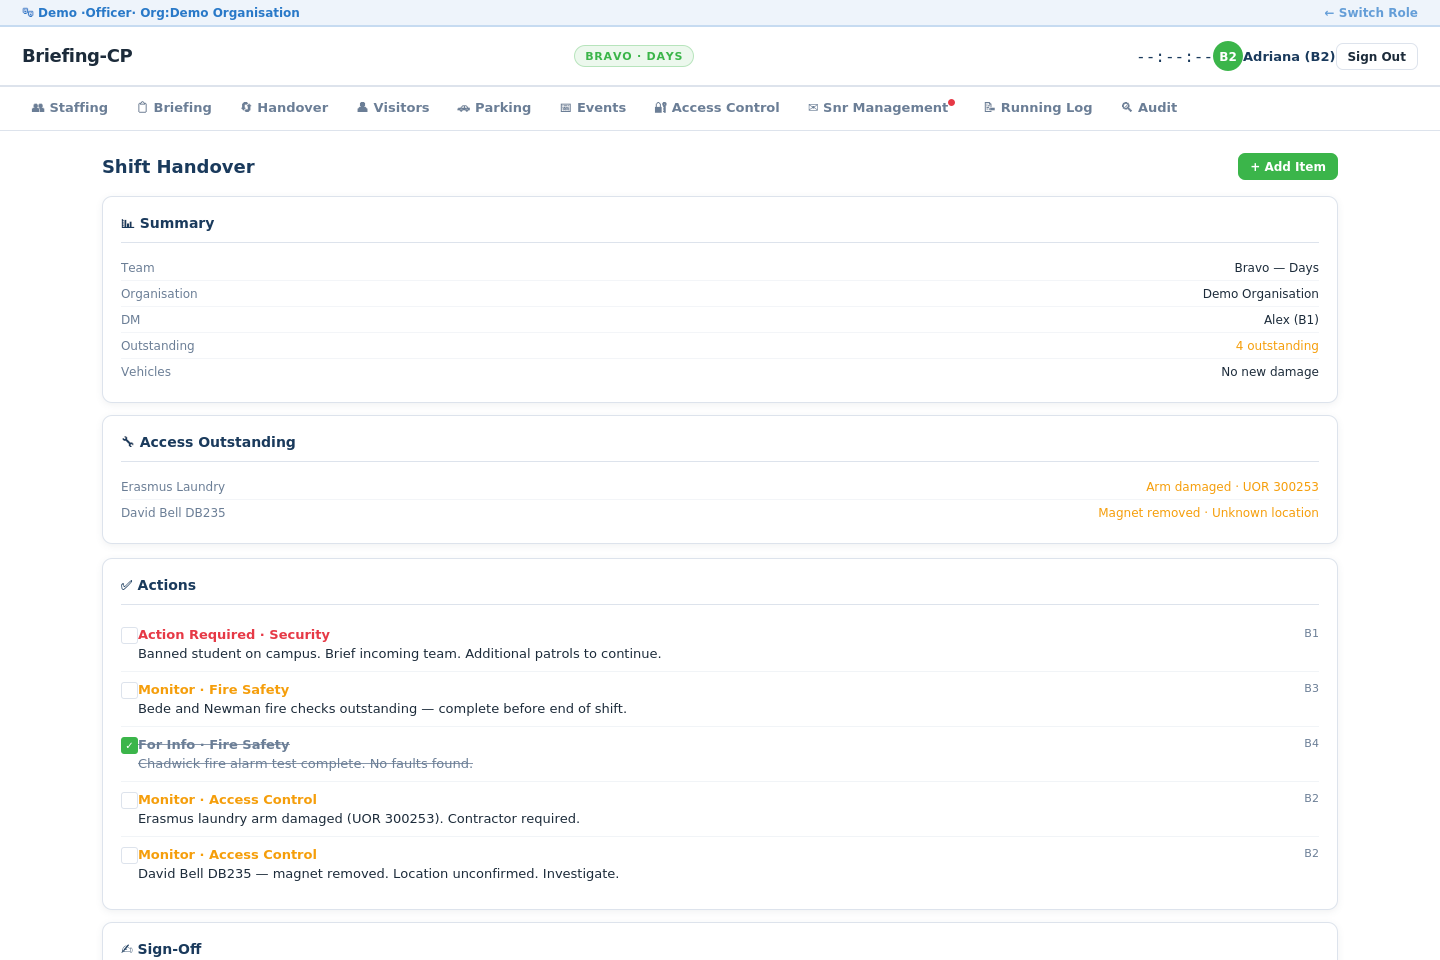This screenshot has width=1440, height=960.
Task: Click the Staffing people icon
Action: pos(38,108)
